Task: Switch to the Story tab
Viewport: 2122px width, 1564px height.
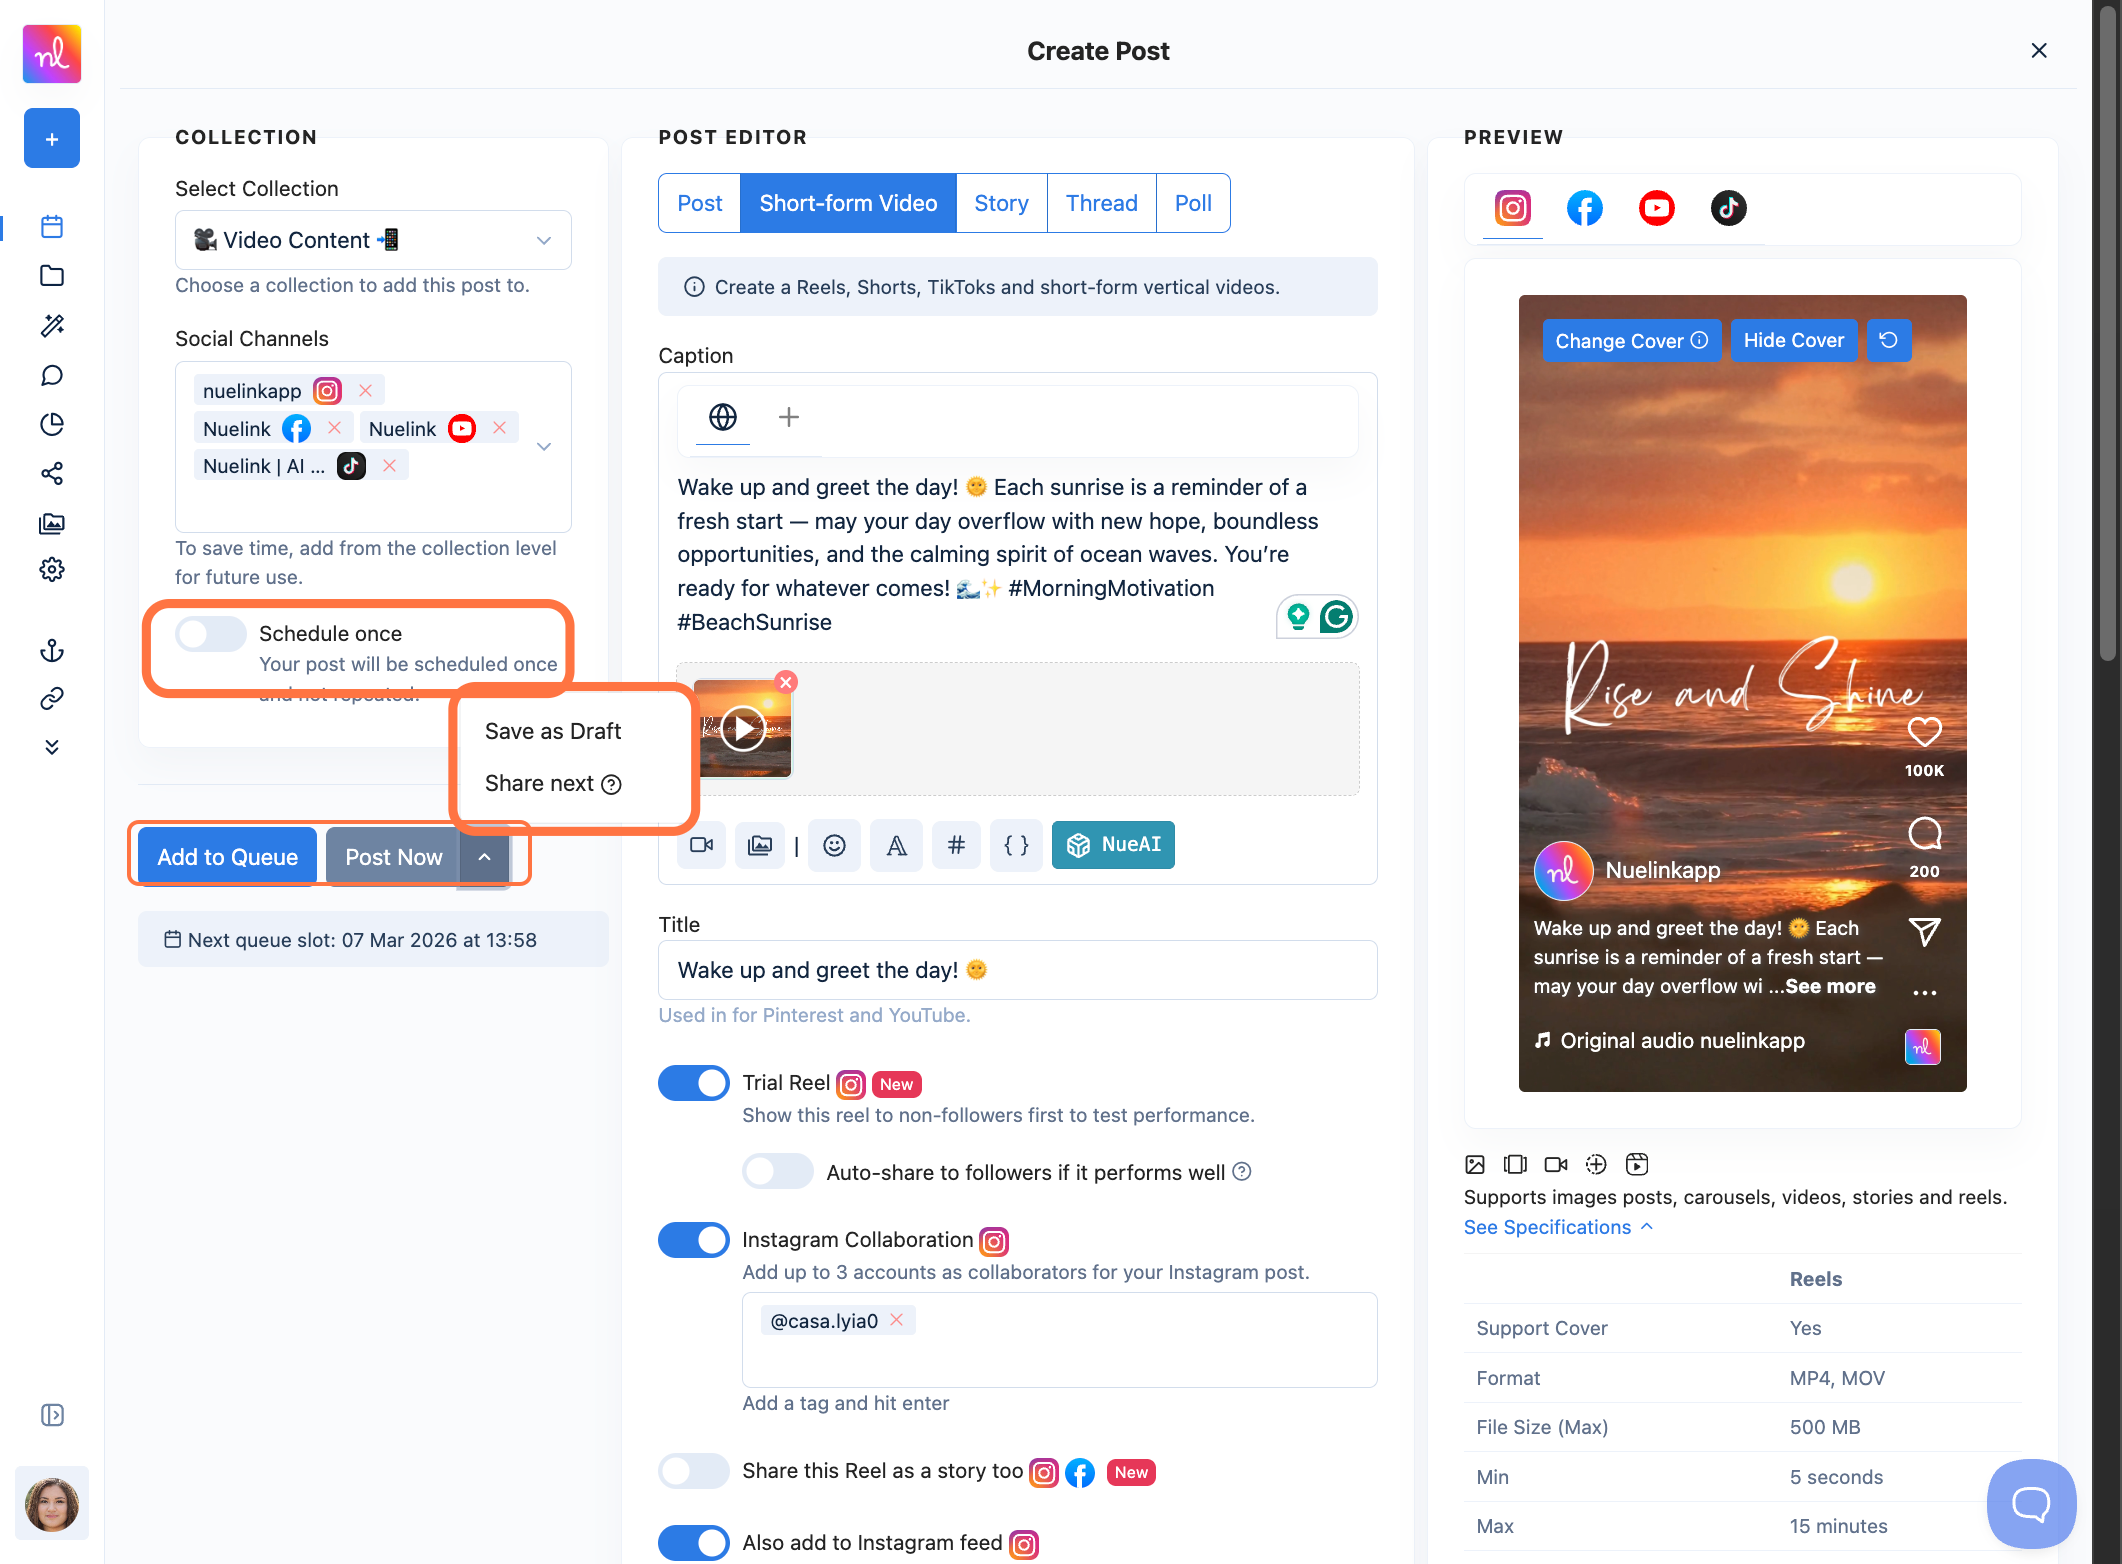Action: (x=1001, y=203)
